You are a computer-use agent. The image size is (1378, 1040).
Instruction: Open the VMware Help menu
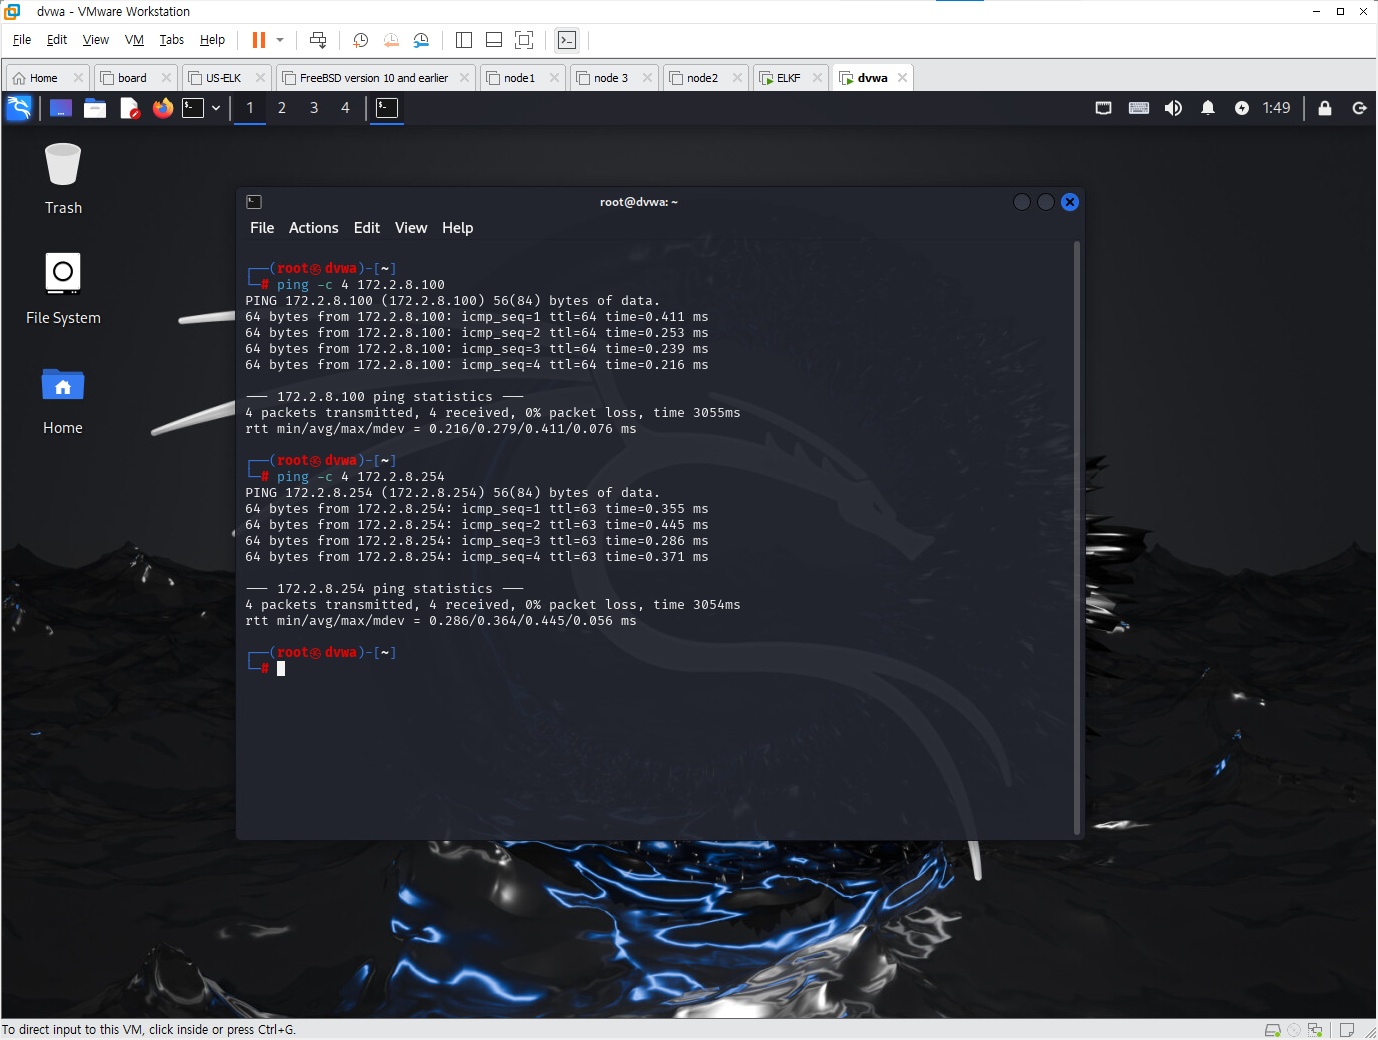(212, 40)
